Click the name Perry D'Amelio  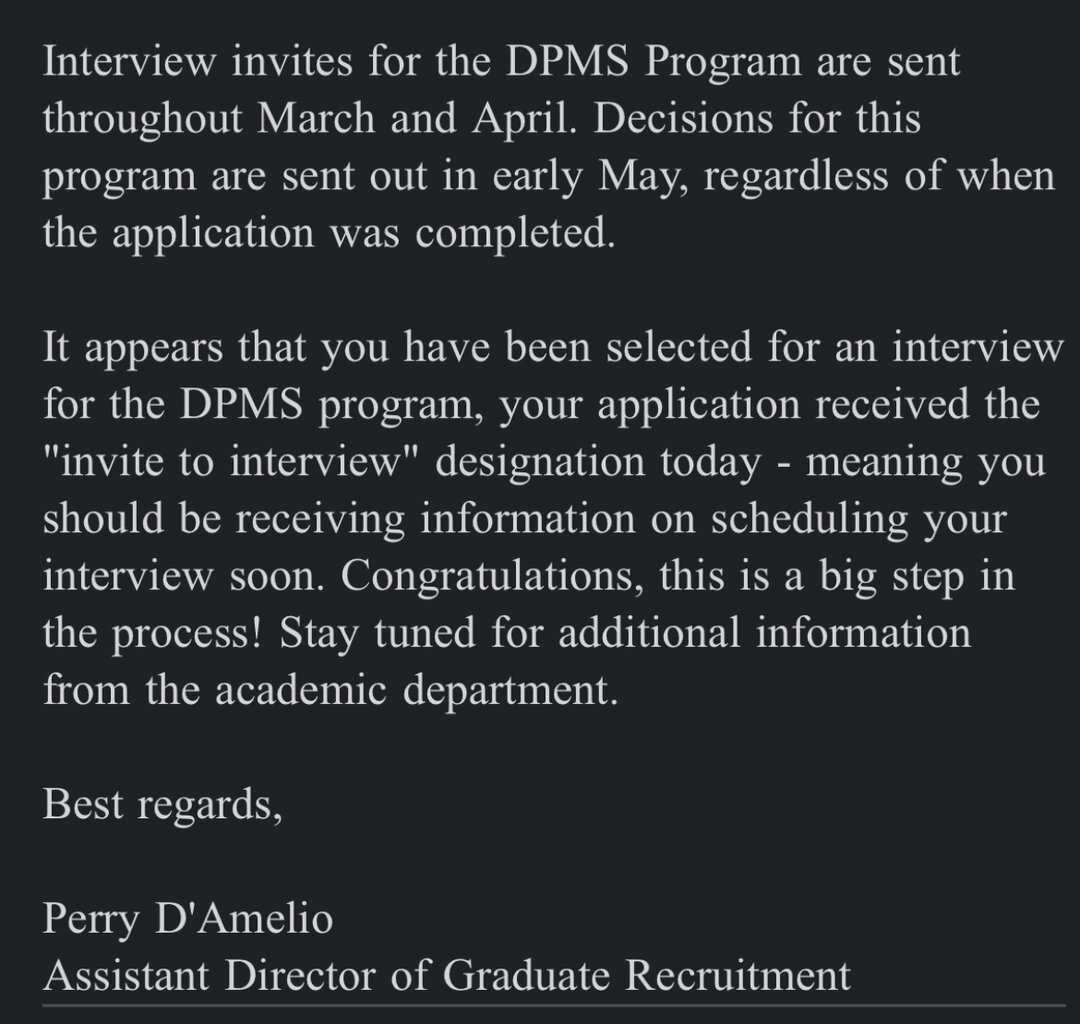coord(187,919)
